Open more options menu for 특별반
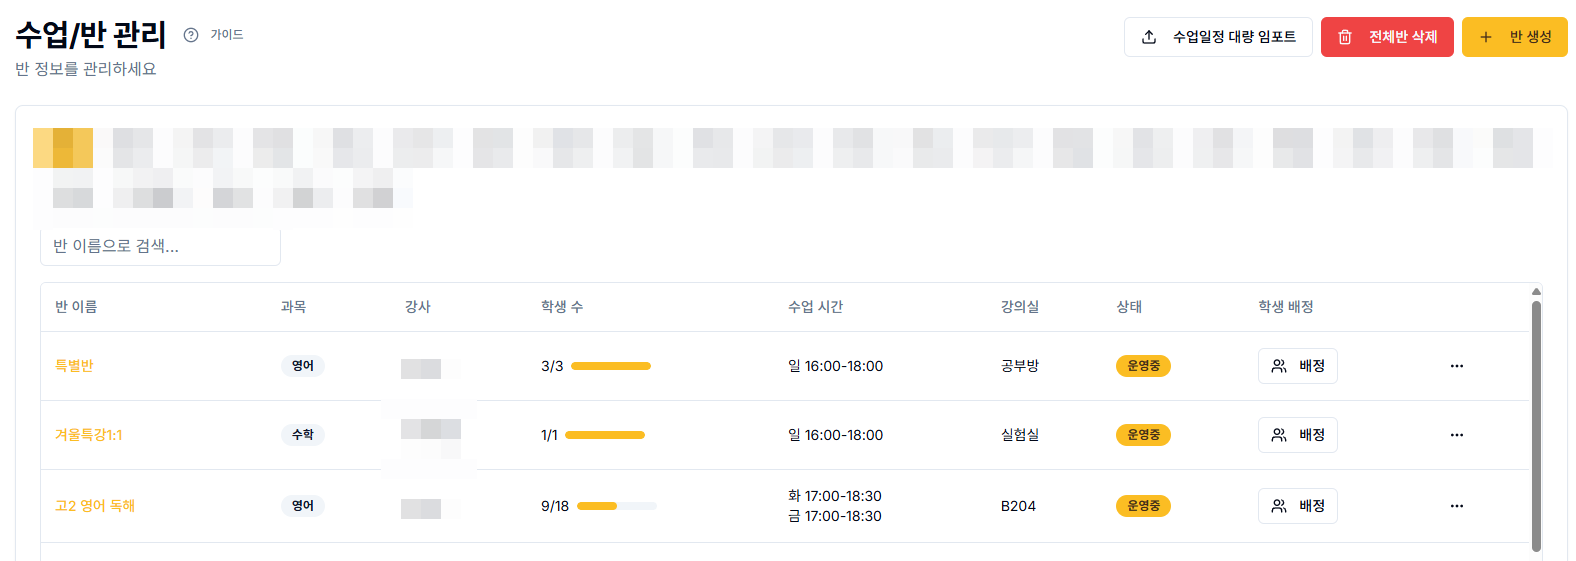The width and height of the screenshot is (1576, 561). coord(1456,366)
